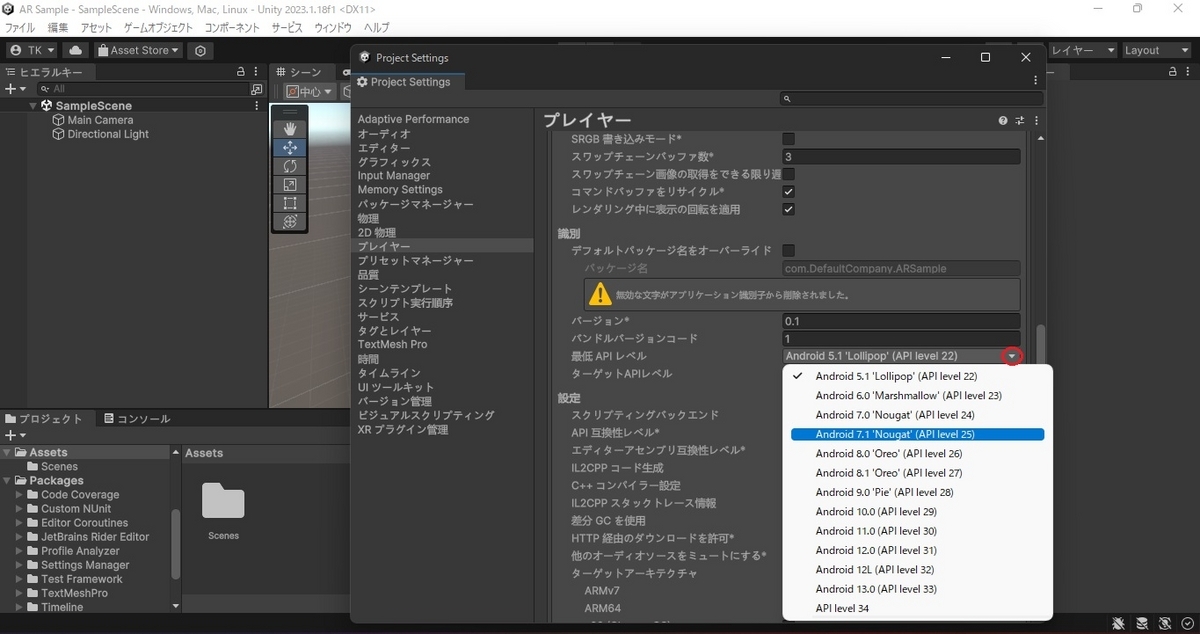Collapse the SampleScene hierarchy node
This screenshot has width=1200, height=634.
(x=33, y=105)
